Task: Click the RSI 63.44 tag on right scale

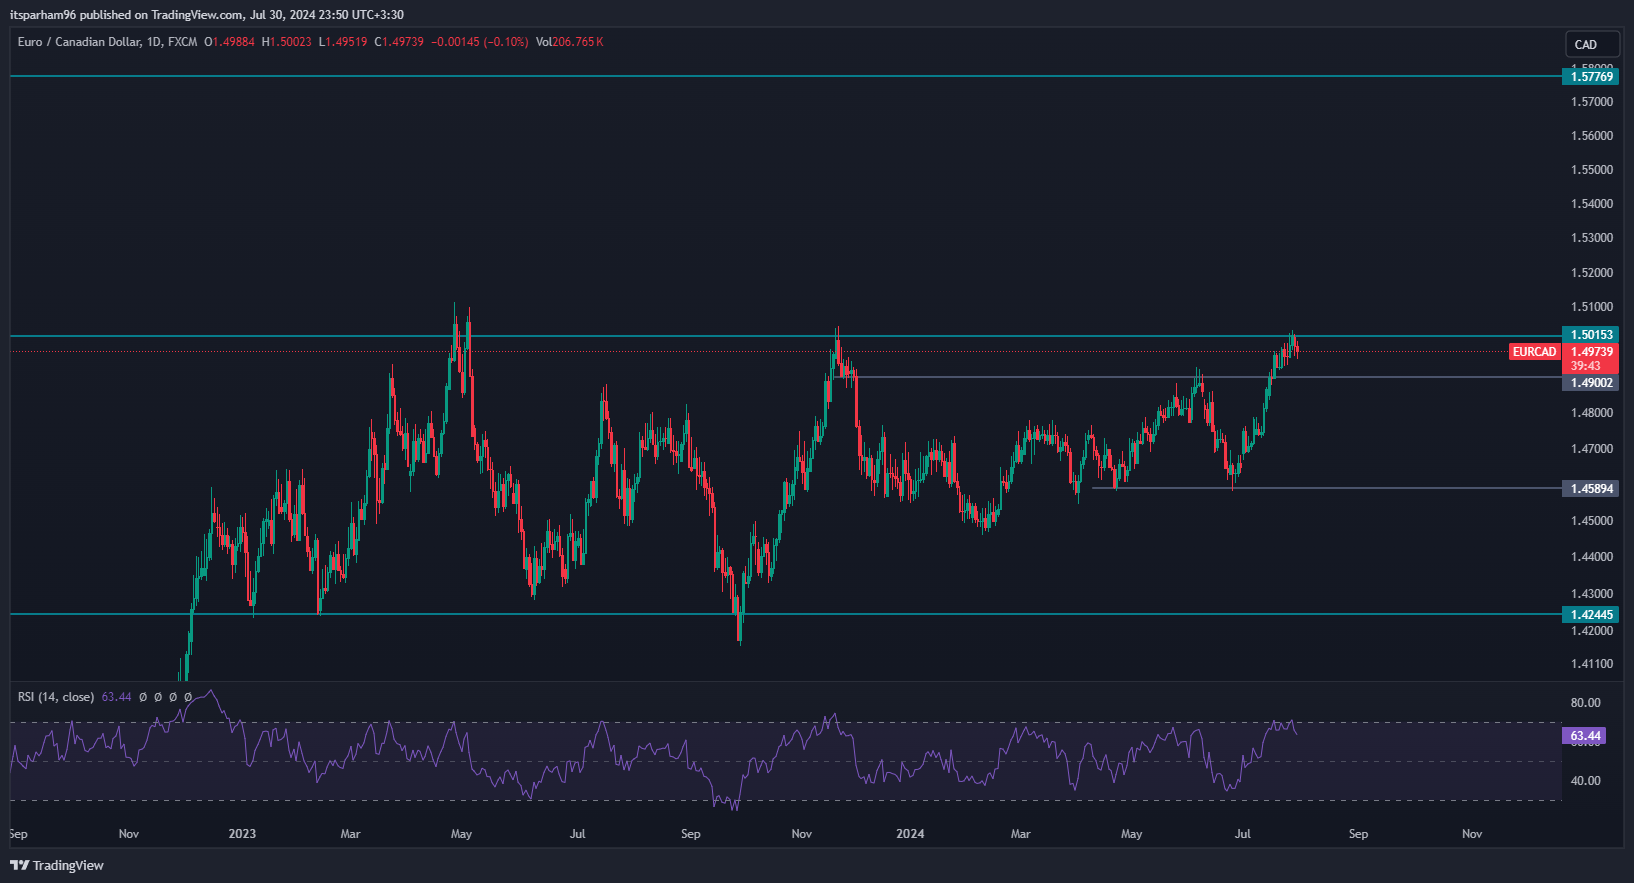Action: [x=1585, y=736]
